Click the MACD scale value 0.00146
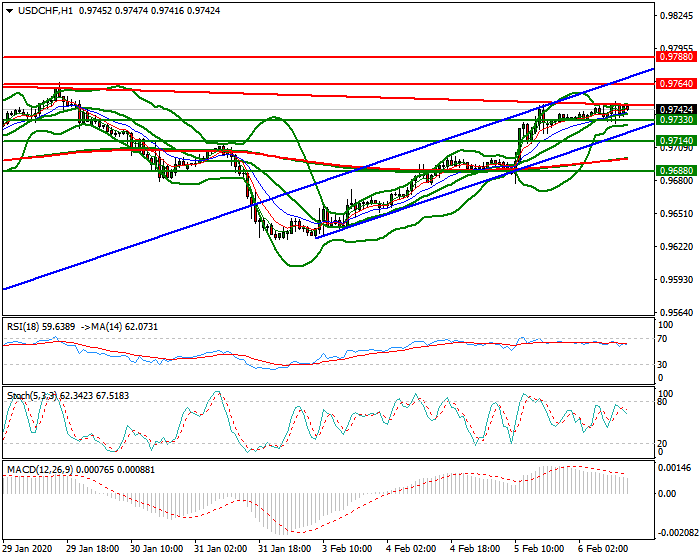Viewport: 700px width, 560px height. (675, 468)
